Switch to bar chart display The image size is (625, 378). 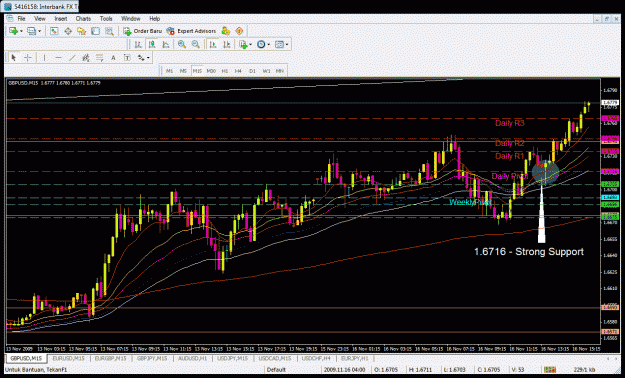point(138,45)
